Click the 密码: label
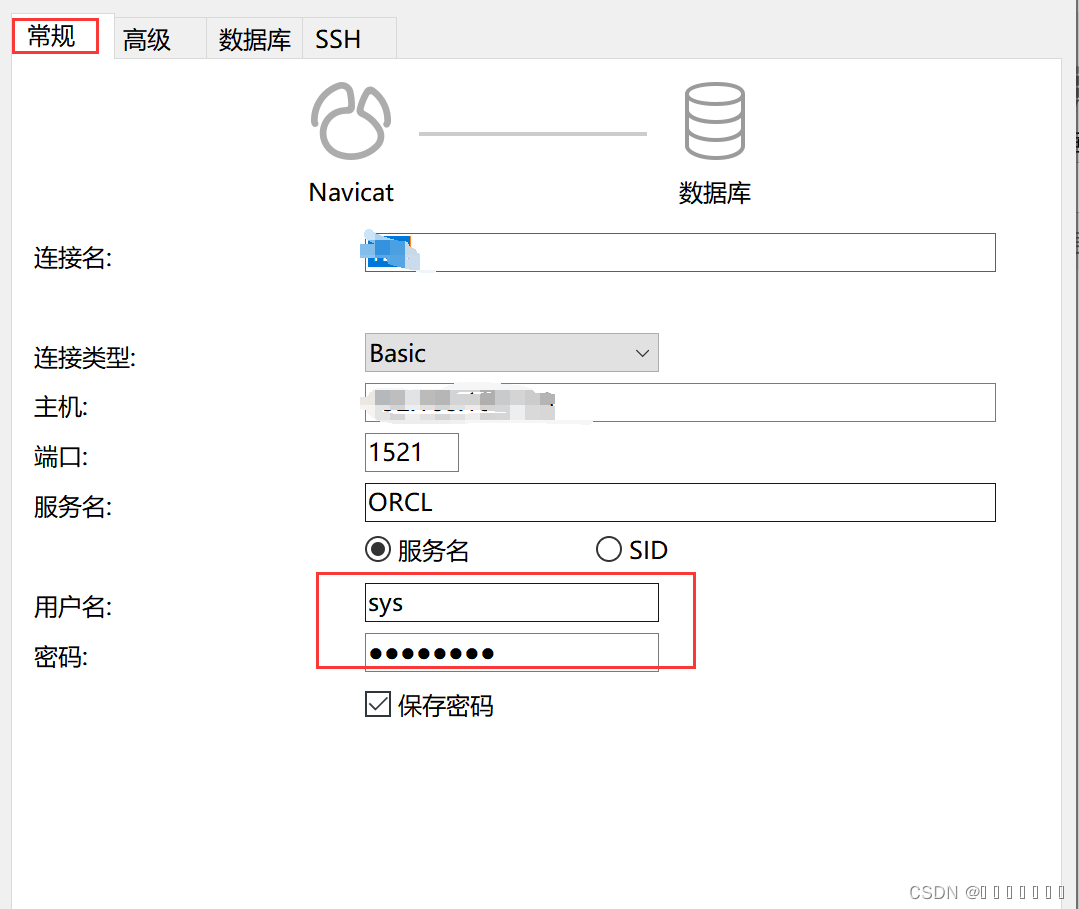1079x909 pixels. [x=61, y=657]
